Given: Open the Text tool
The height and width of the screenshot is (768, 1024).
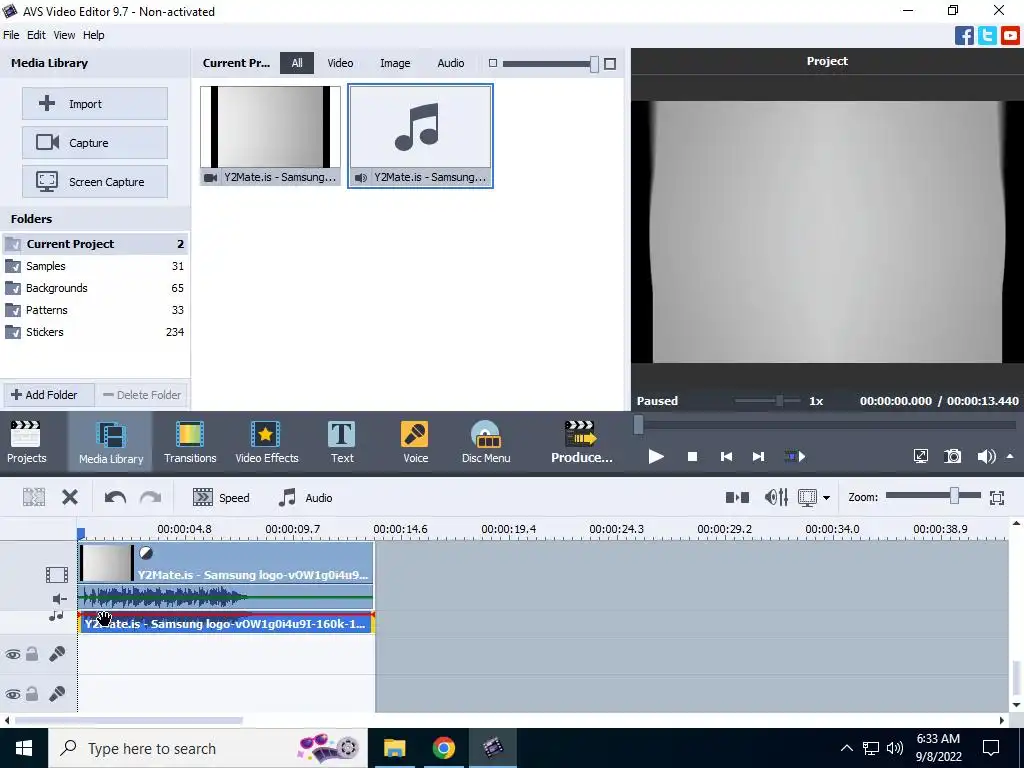Looking at the screenshot, I should point(342,441).
